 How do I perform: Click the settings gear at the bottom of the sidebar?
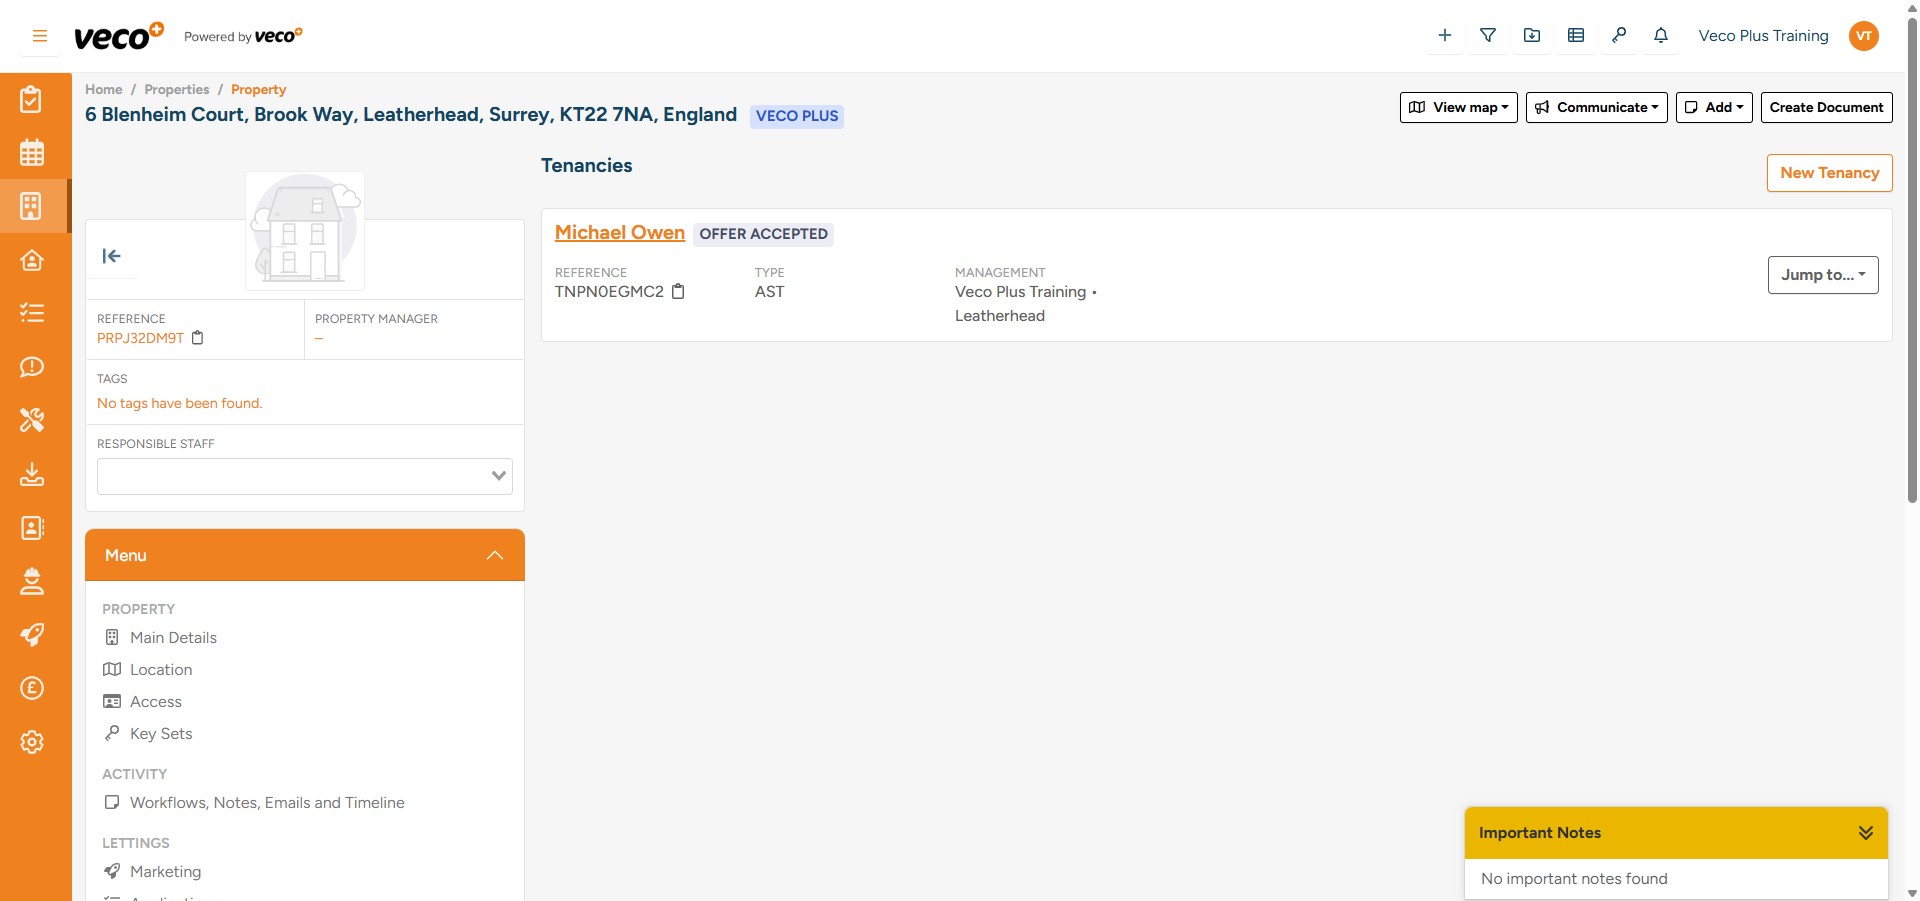[33, 742]
